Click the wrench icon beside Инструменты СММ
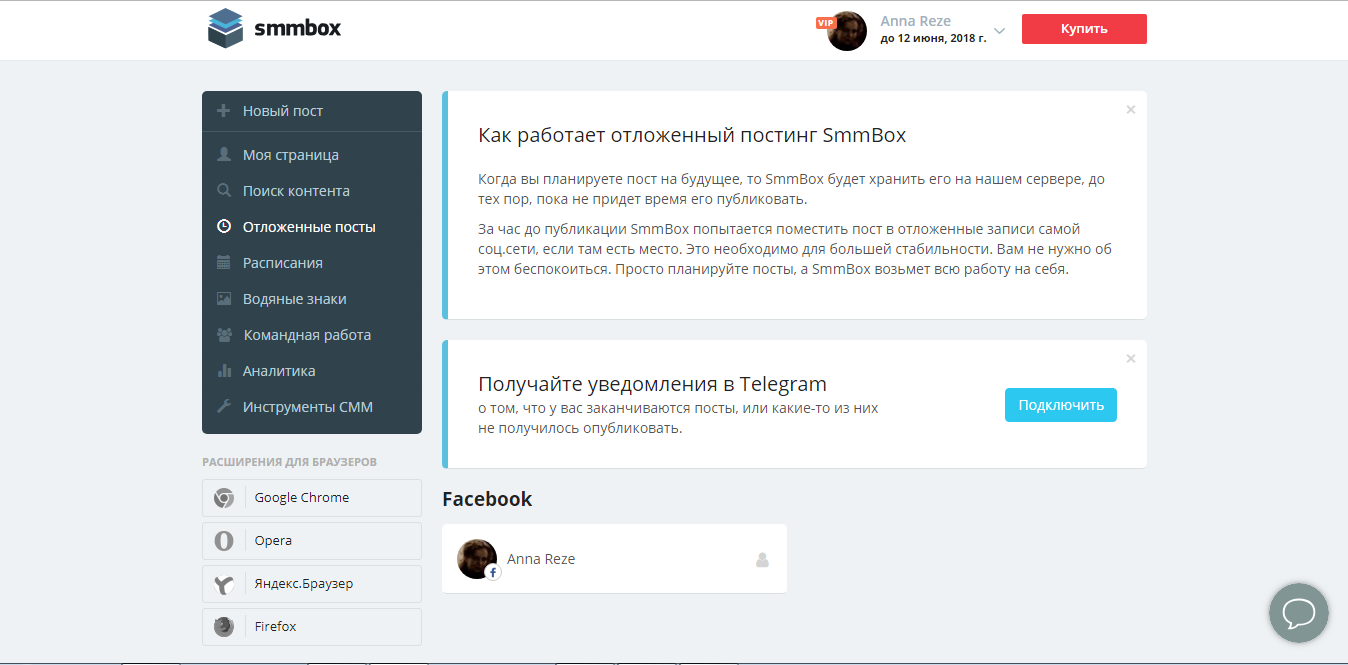 point(224,407)
